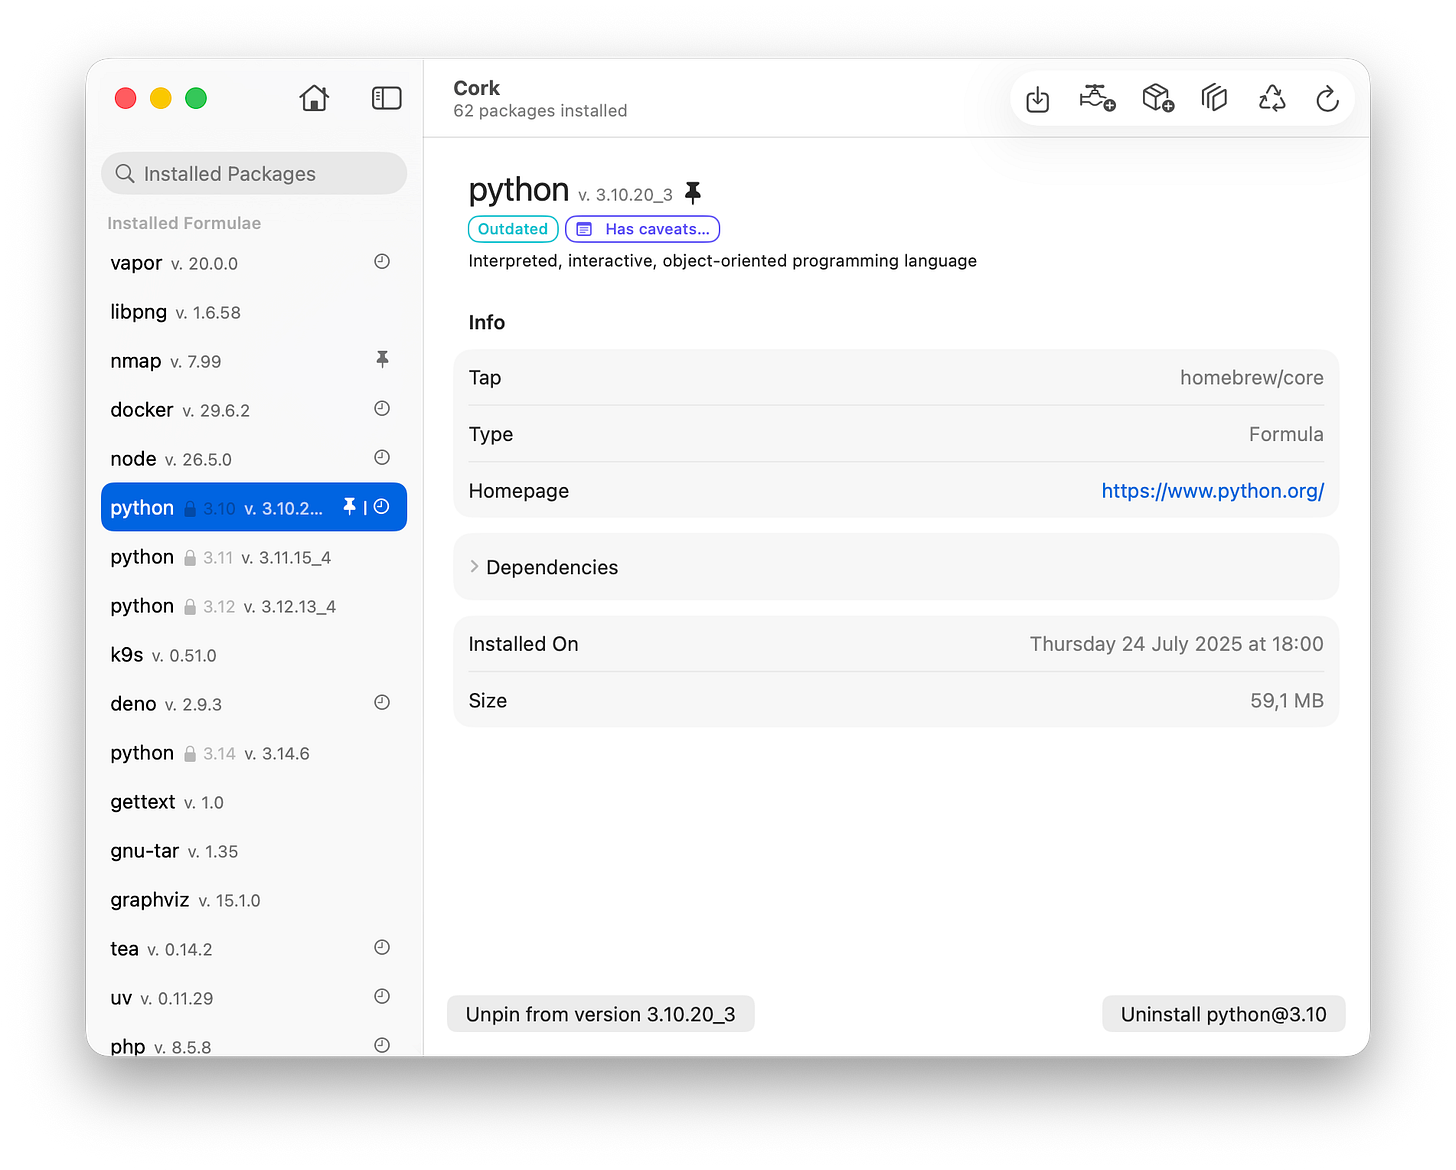This screenshot has width=1456, height=1170.
Task: Click the outdated clock icon on tea
Action: coord(382,948)
